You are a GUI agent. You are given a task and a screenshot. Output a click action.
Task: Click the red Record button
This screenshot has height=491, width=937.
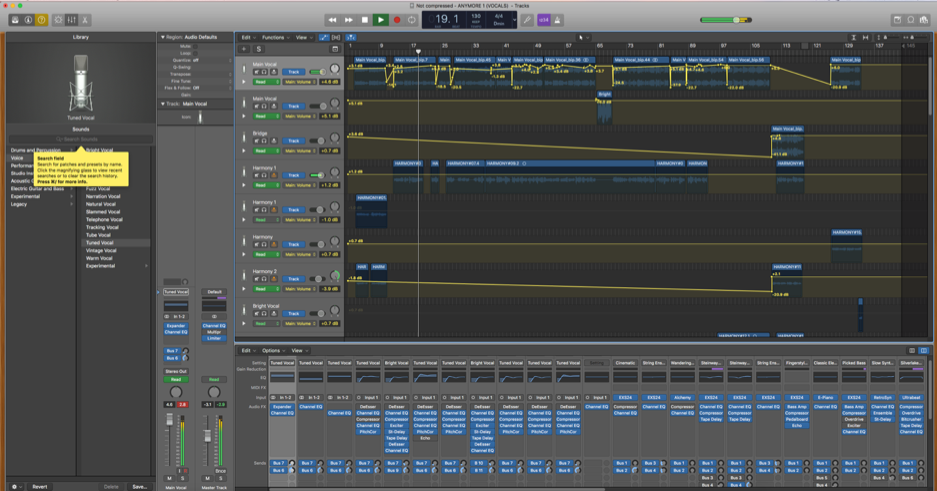396,20
